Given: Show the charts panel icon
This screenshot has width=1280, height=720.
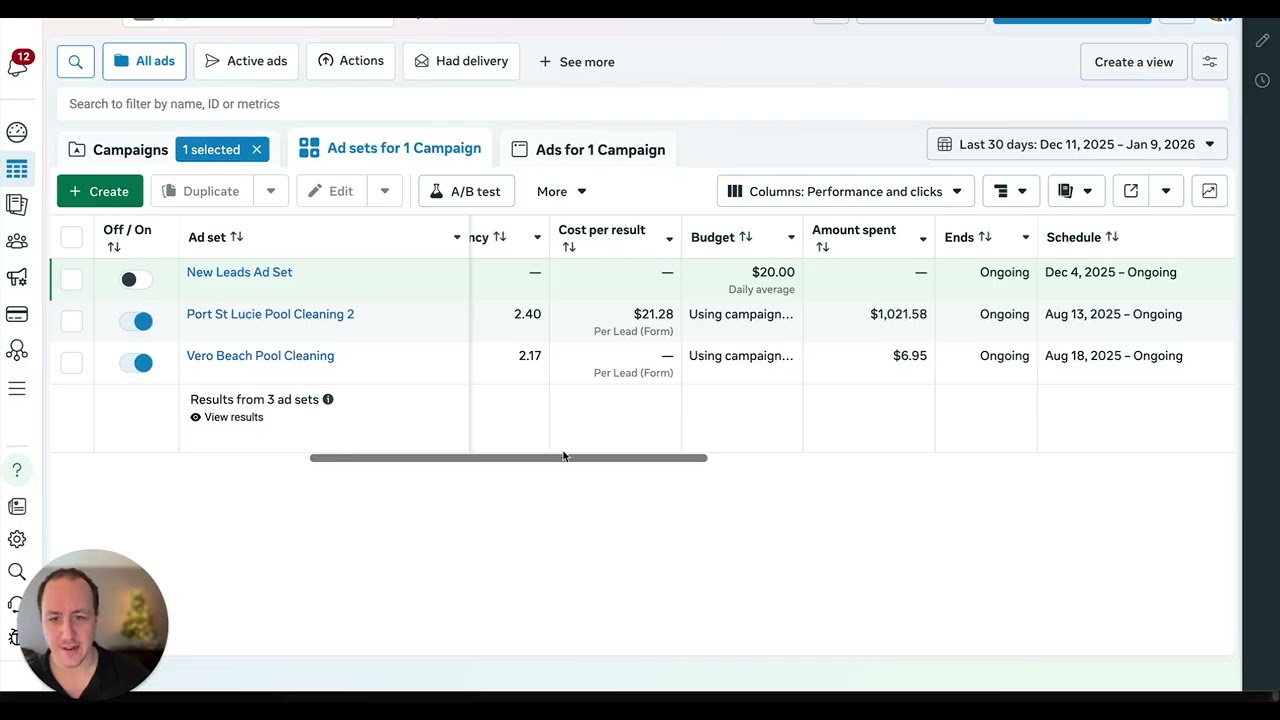Looking at the screenshot, I should pyautogui.click(x=1209, y=191).
